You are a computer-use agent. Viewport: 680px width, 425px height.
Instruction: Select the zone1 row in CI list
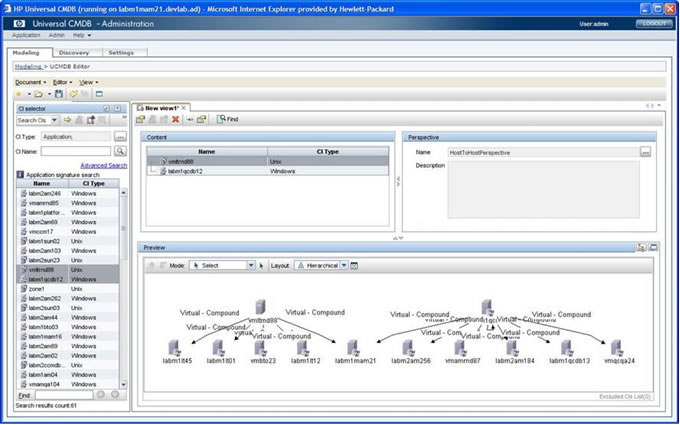[68, 288]
